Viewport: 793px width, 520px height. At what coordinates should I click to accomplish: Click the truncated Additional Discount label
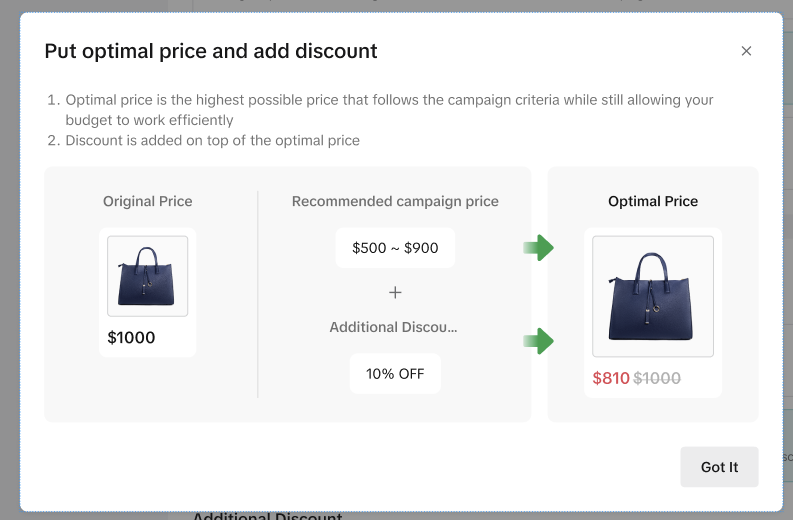393,327
